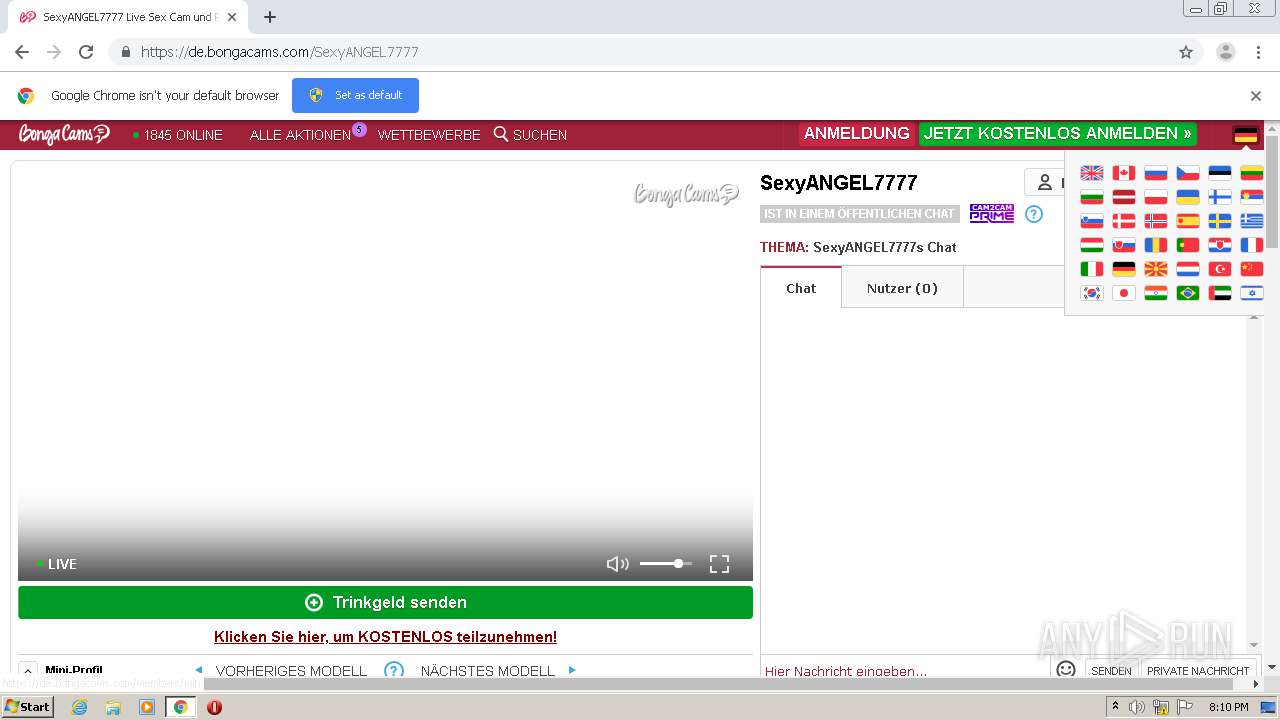The height and width of the screenshot is (720, 1280).
Task: Click Set as default browser button
Action: (355, 95)
